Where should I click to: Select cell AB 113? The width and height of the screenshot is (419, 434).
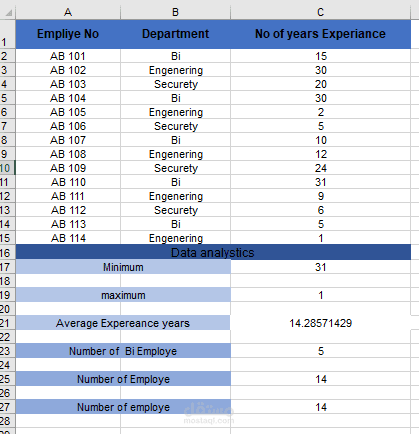(68, 224)
